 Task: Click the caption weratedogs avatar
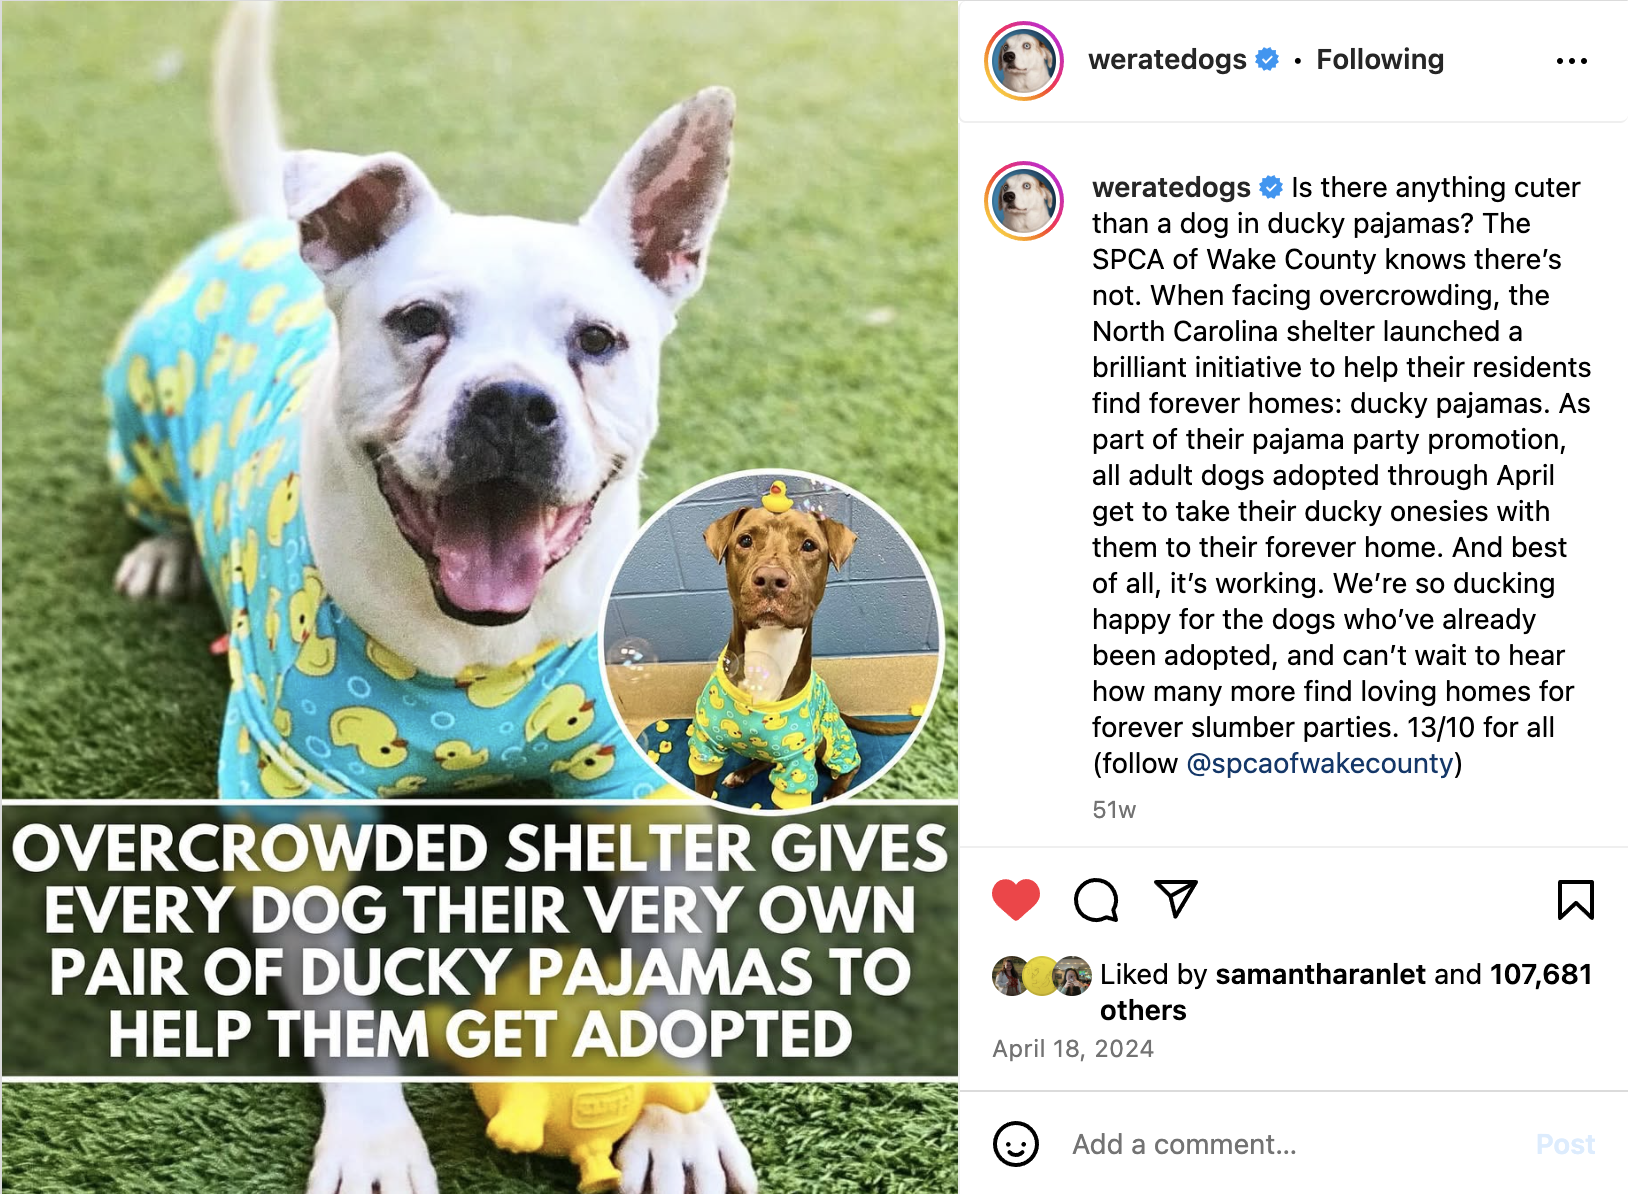click(x=1024, y=201)
